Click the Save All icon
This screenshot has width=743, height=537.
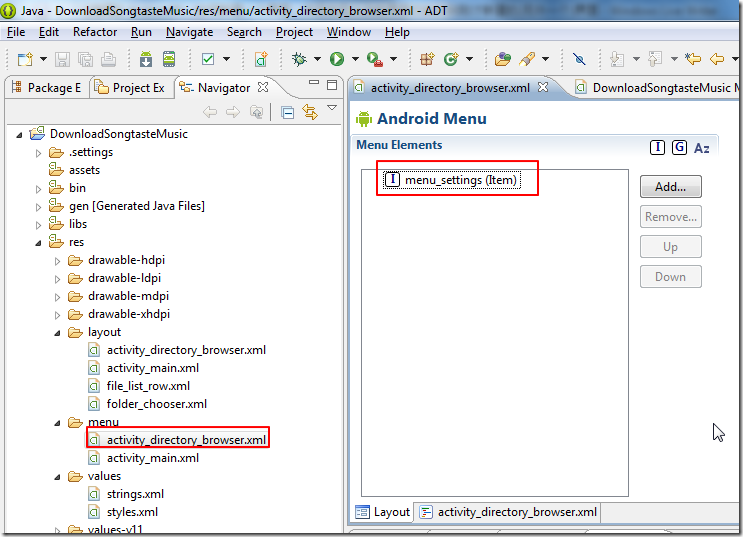[85, 59]
